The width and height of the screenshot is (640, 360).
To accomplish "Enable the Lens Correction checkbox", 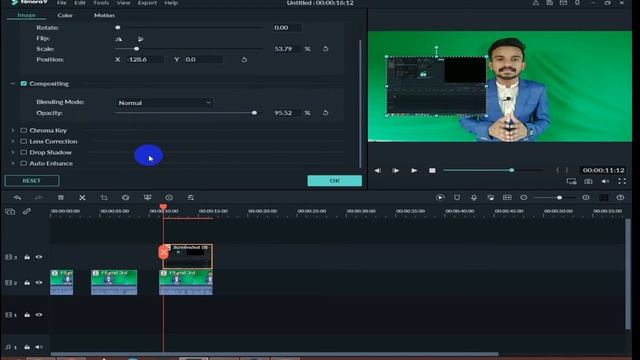I will coord(24,141).
